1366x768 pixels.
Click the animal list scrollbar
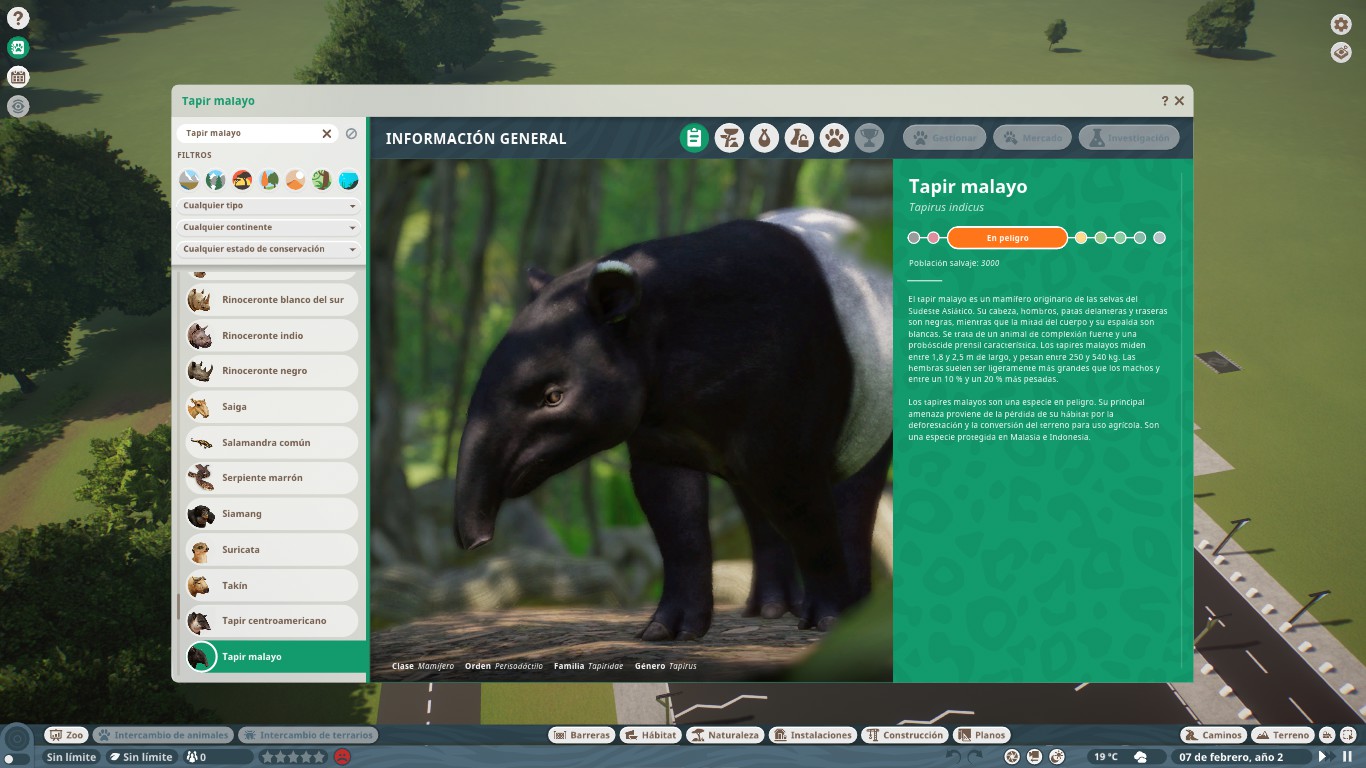point(179,607)
